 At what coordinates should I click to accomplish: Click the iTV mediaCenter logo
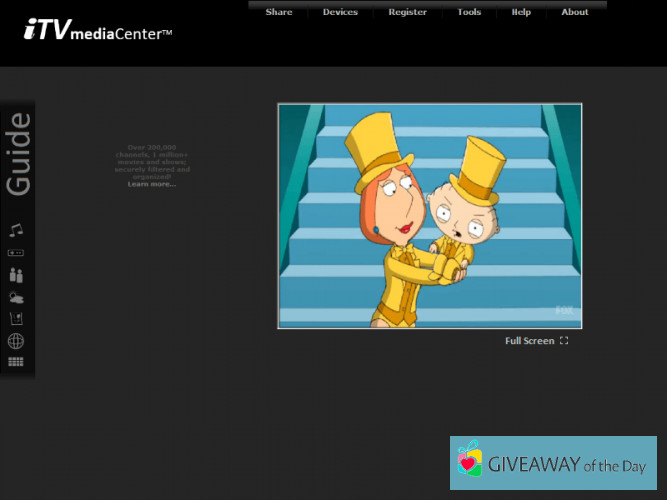98,31
